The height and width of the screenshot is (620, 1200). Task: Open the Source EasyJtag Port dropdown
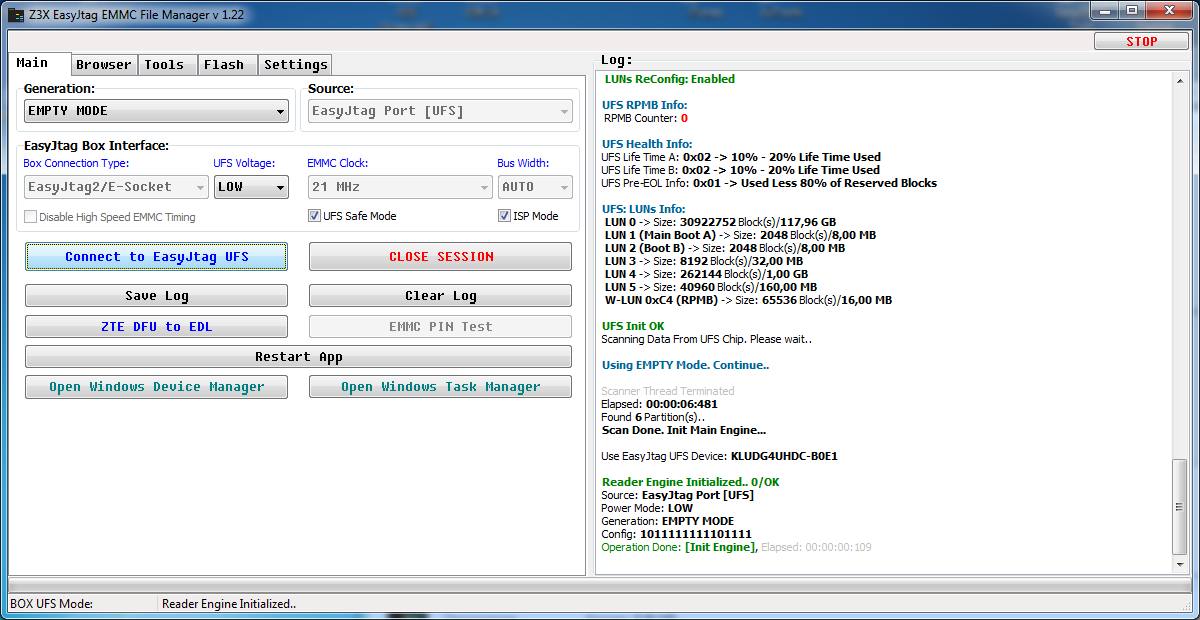(440, 111)
